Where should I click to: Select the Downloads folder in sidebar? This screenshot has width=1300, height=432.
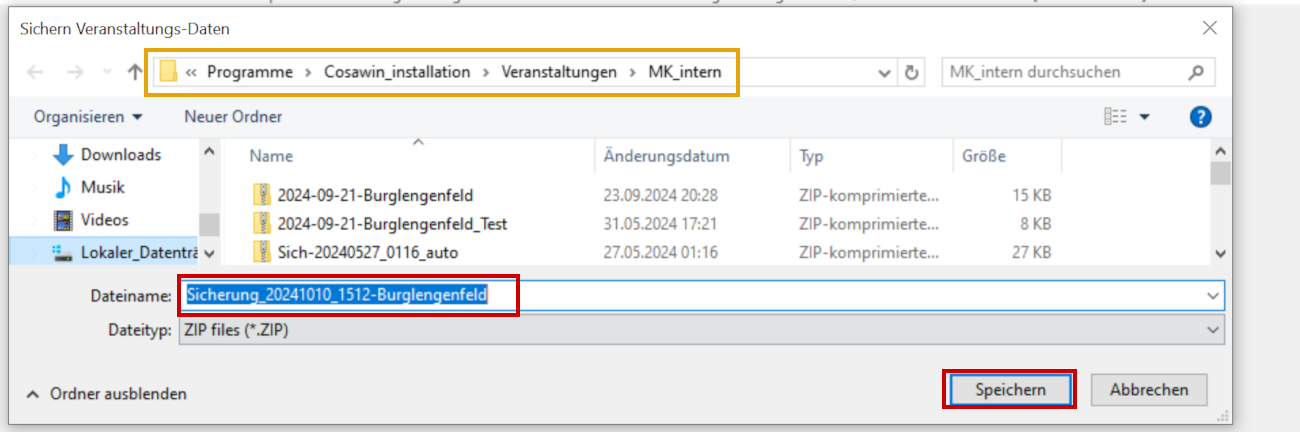tap(120, 155)
